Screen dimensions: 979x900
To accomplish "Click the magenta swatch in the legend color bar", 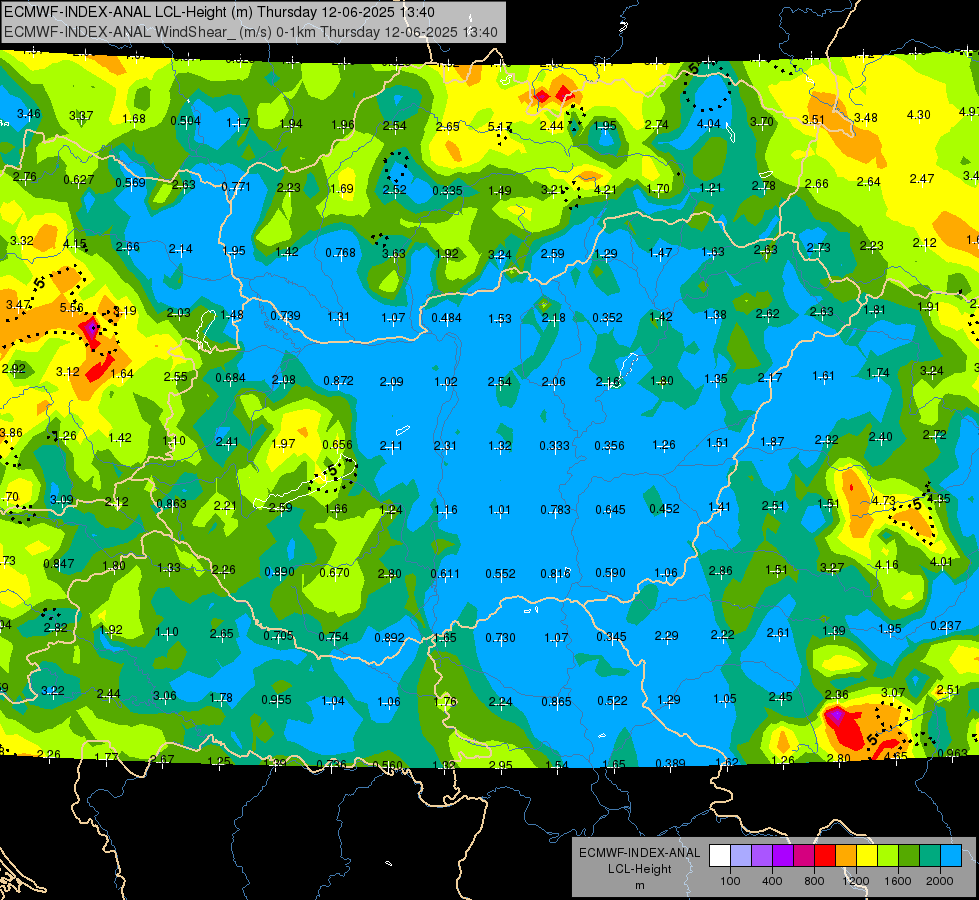I will [804, 855].
